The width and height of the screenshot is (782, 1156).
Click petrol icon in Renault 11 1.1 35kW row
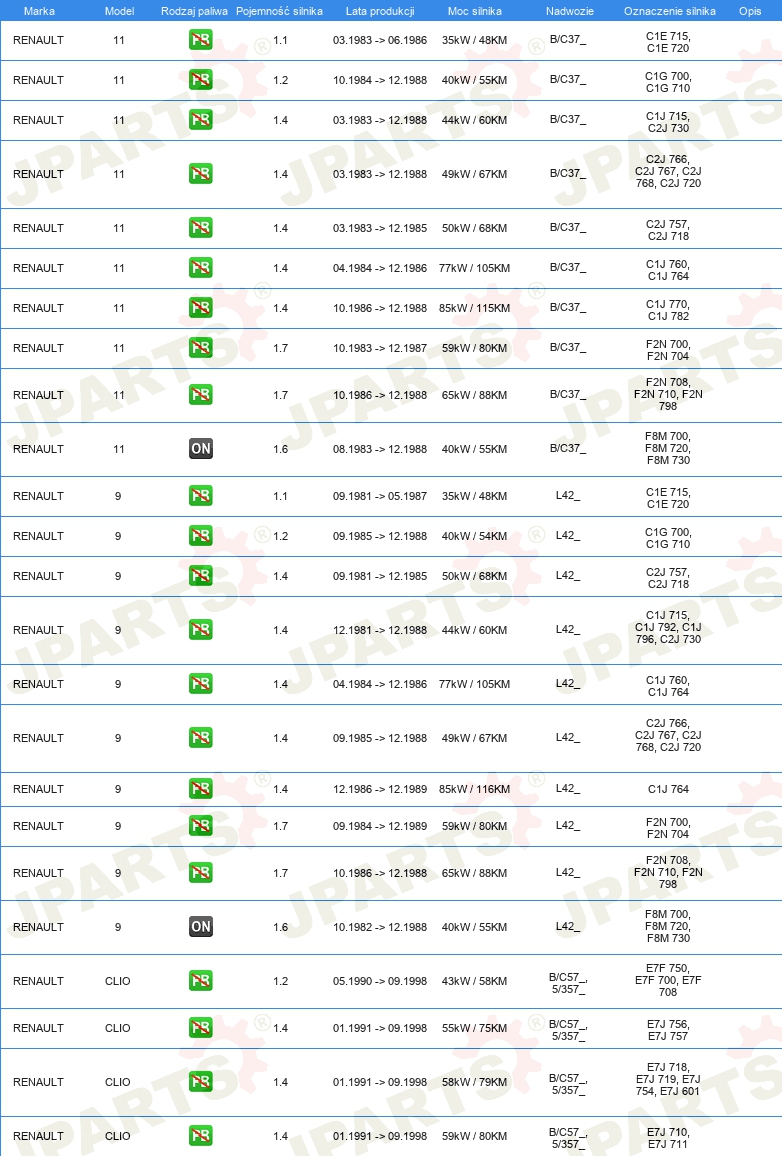click(200, 40)
